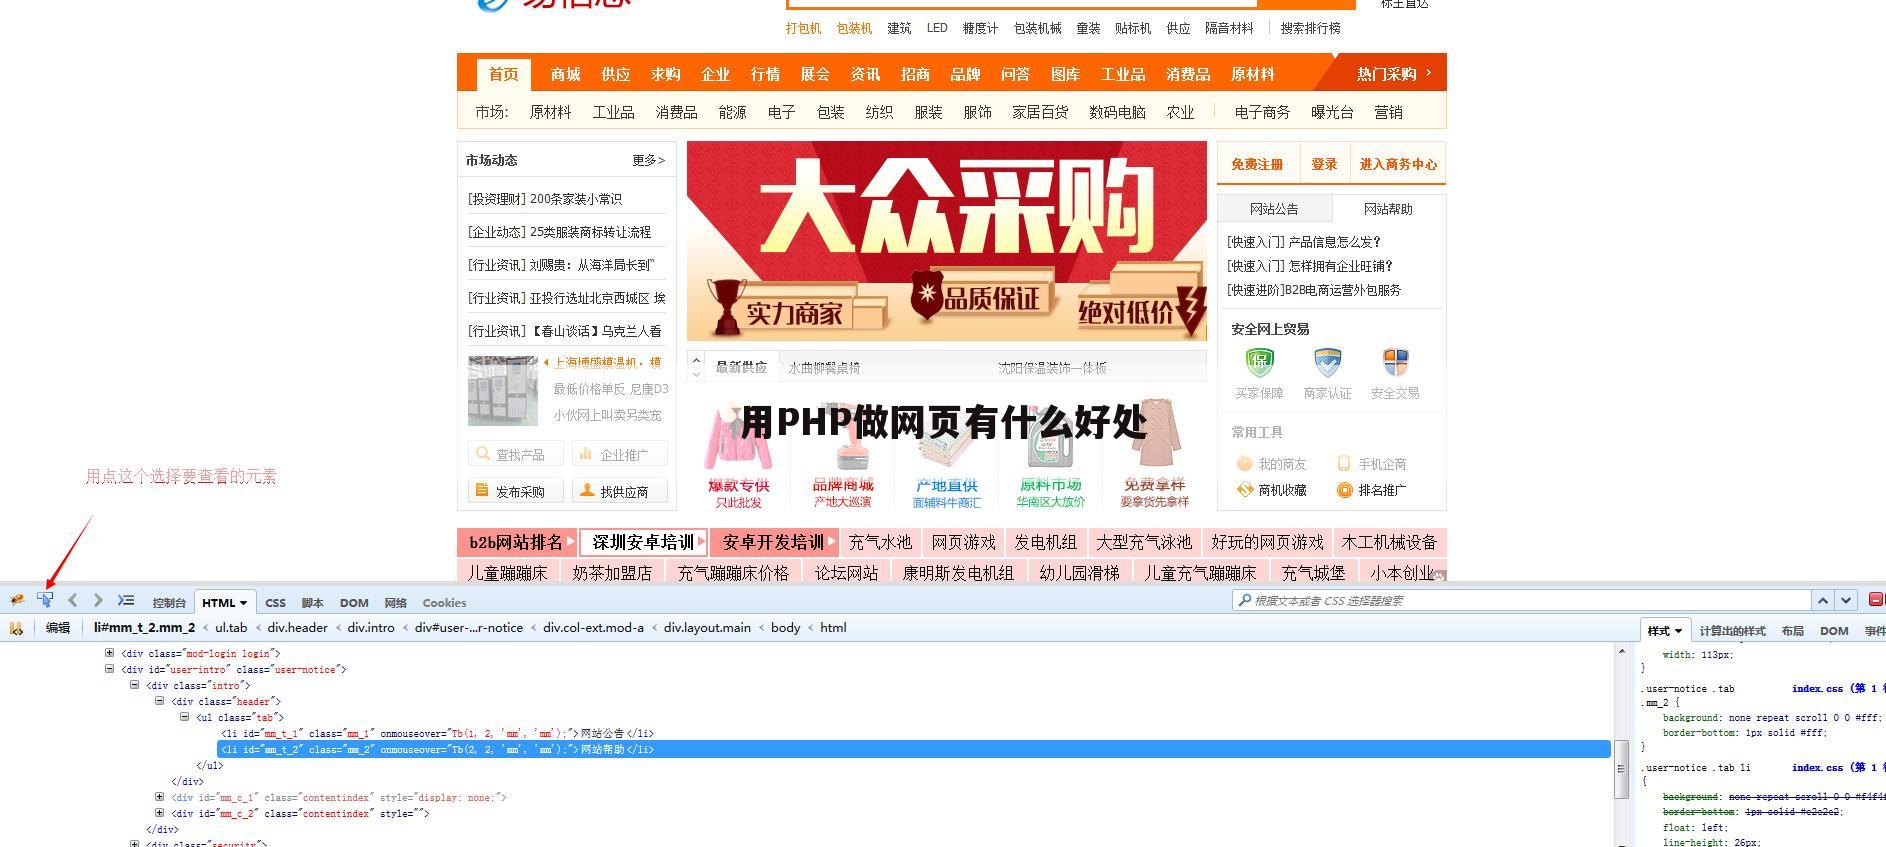
Task: Switch to the 网络 Firebug tab
Action: coord(395,603)
